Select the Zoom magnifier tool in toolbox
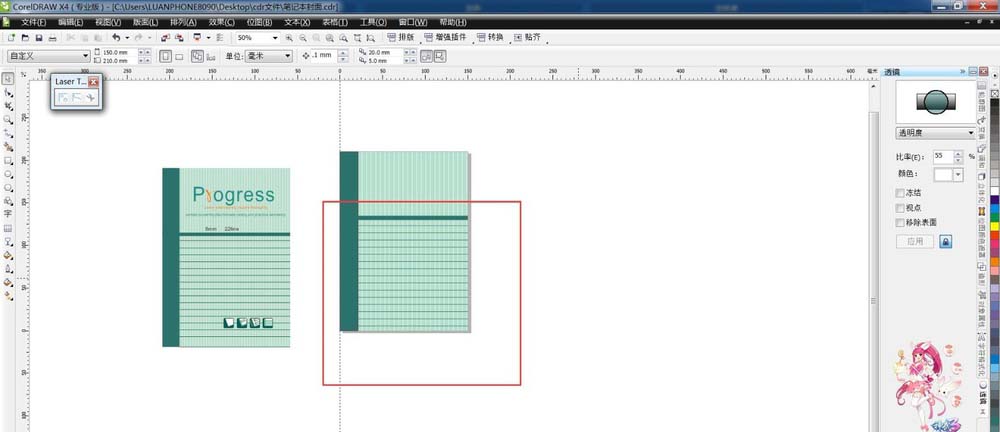 coord(8,119)
